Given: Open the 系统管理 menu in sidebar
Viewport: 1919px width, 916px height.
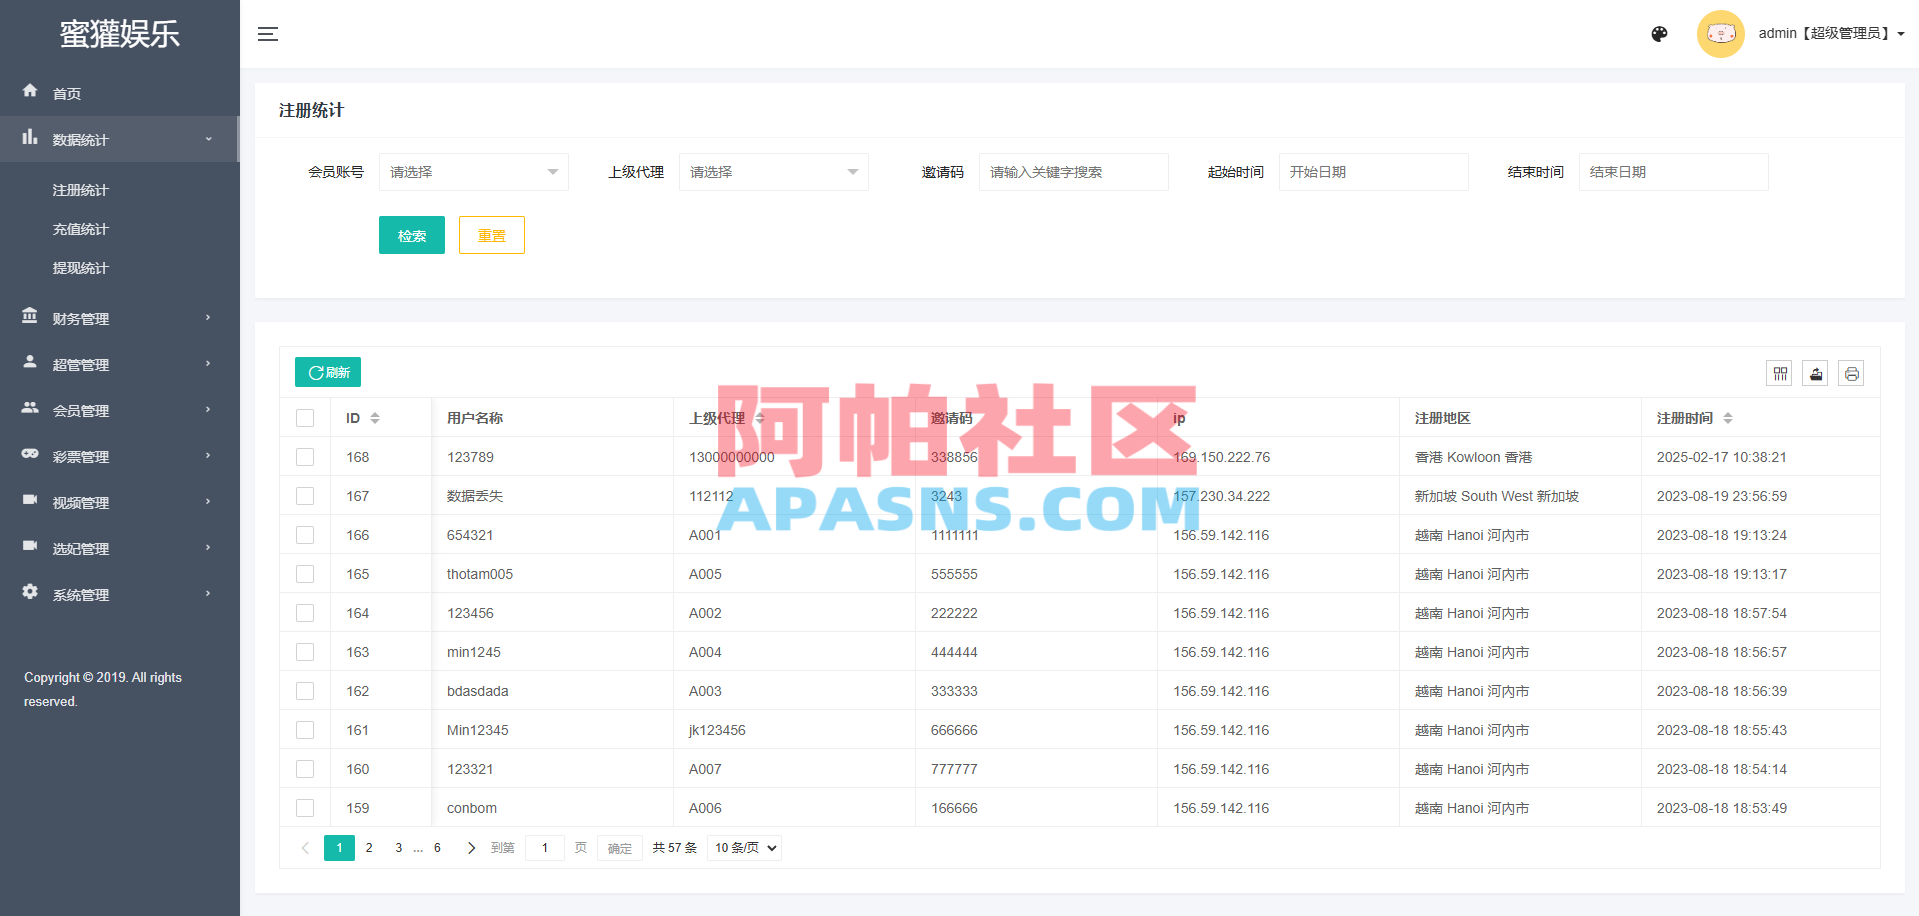Looking at the screenshot, I should click(x=80, y=593).
